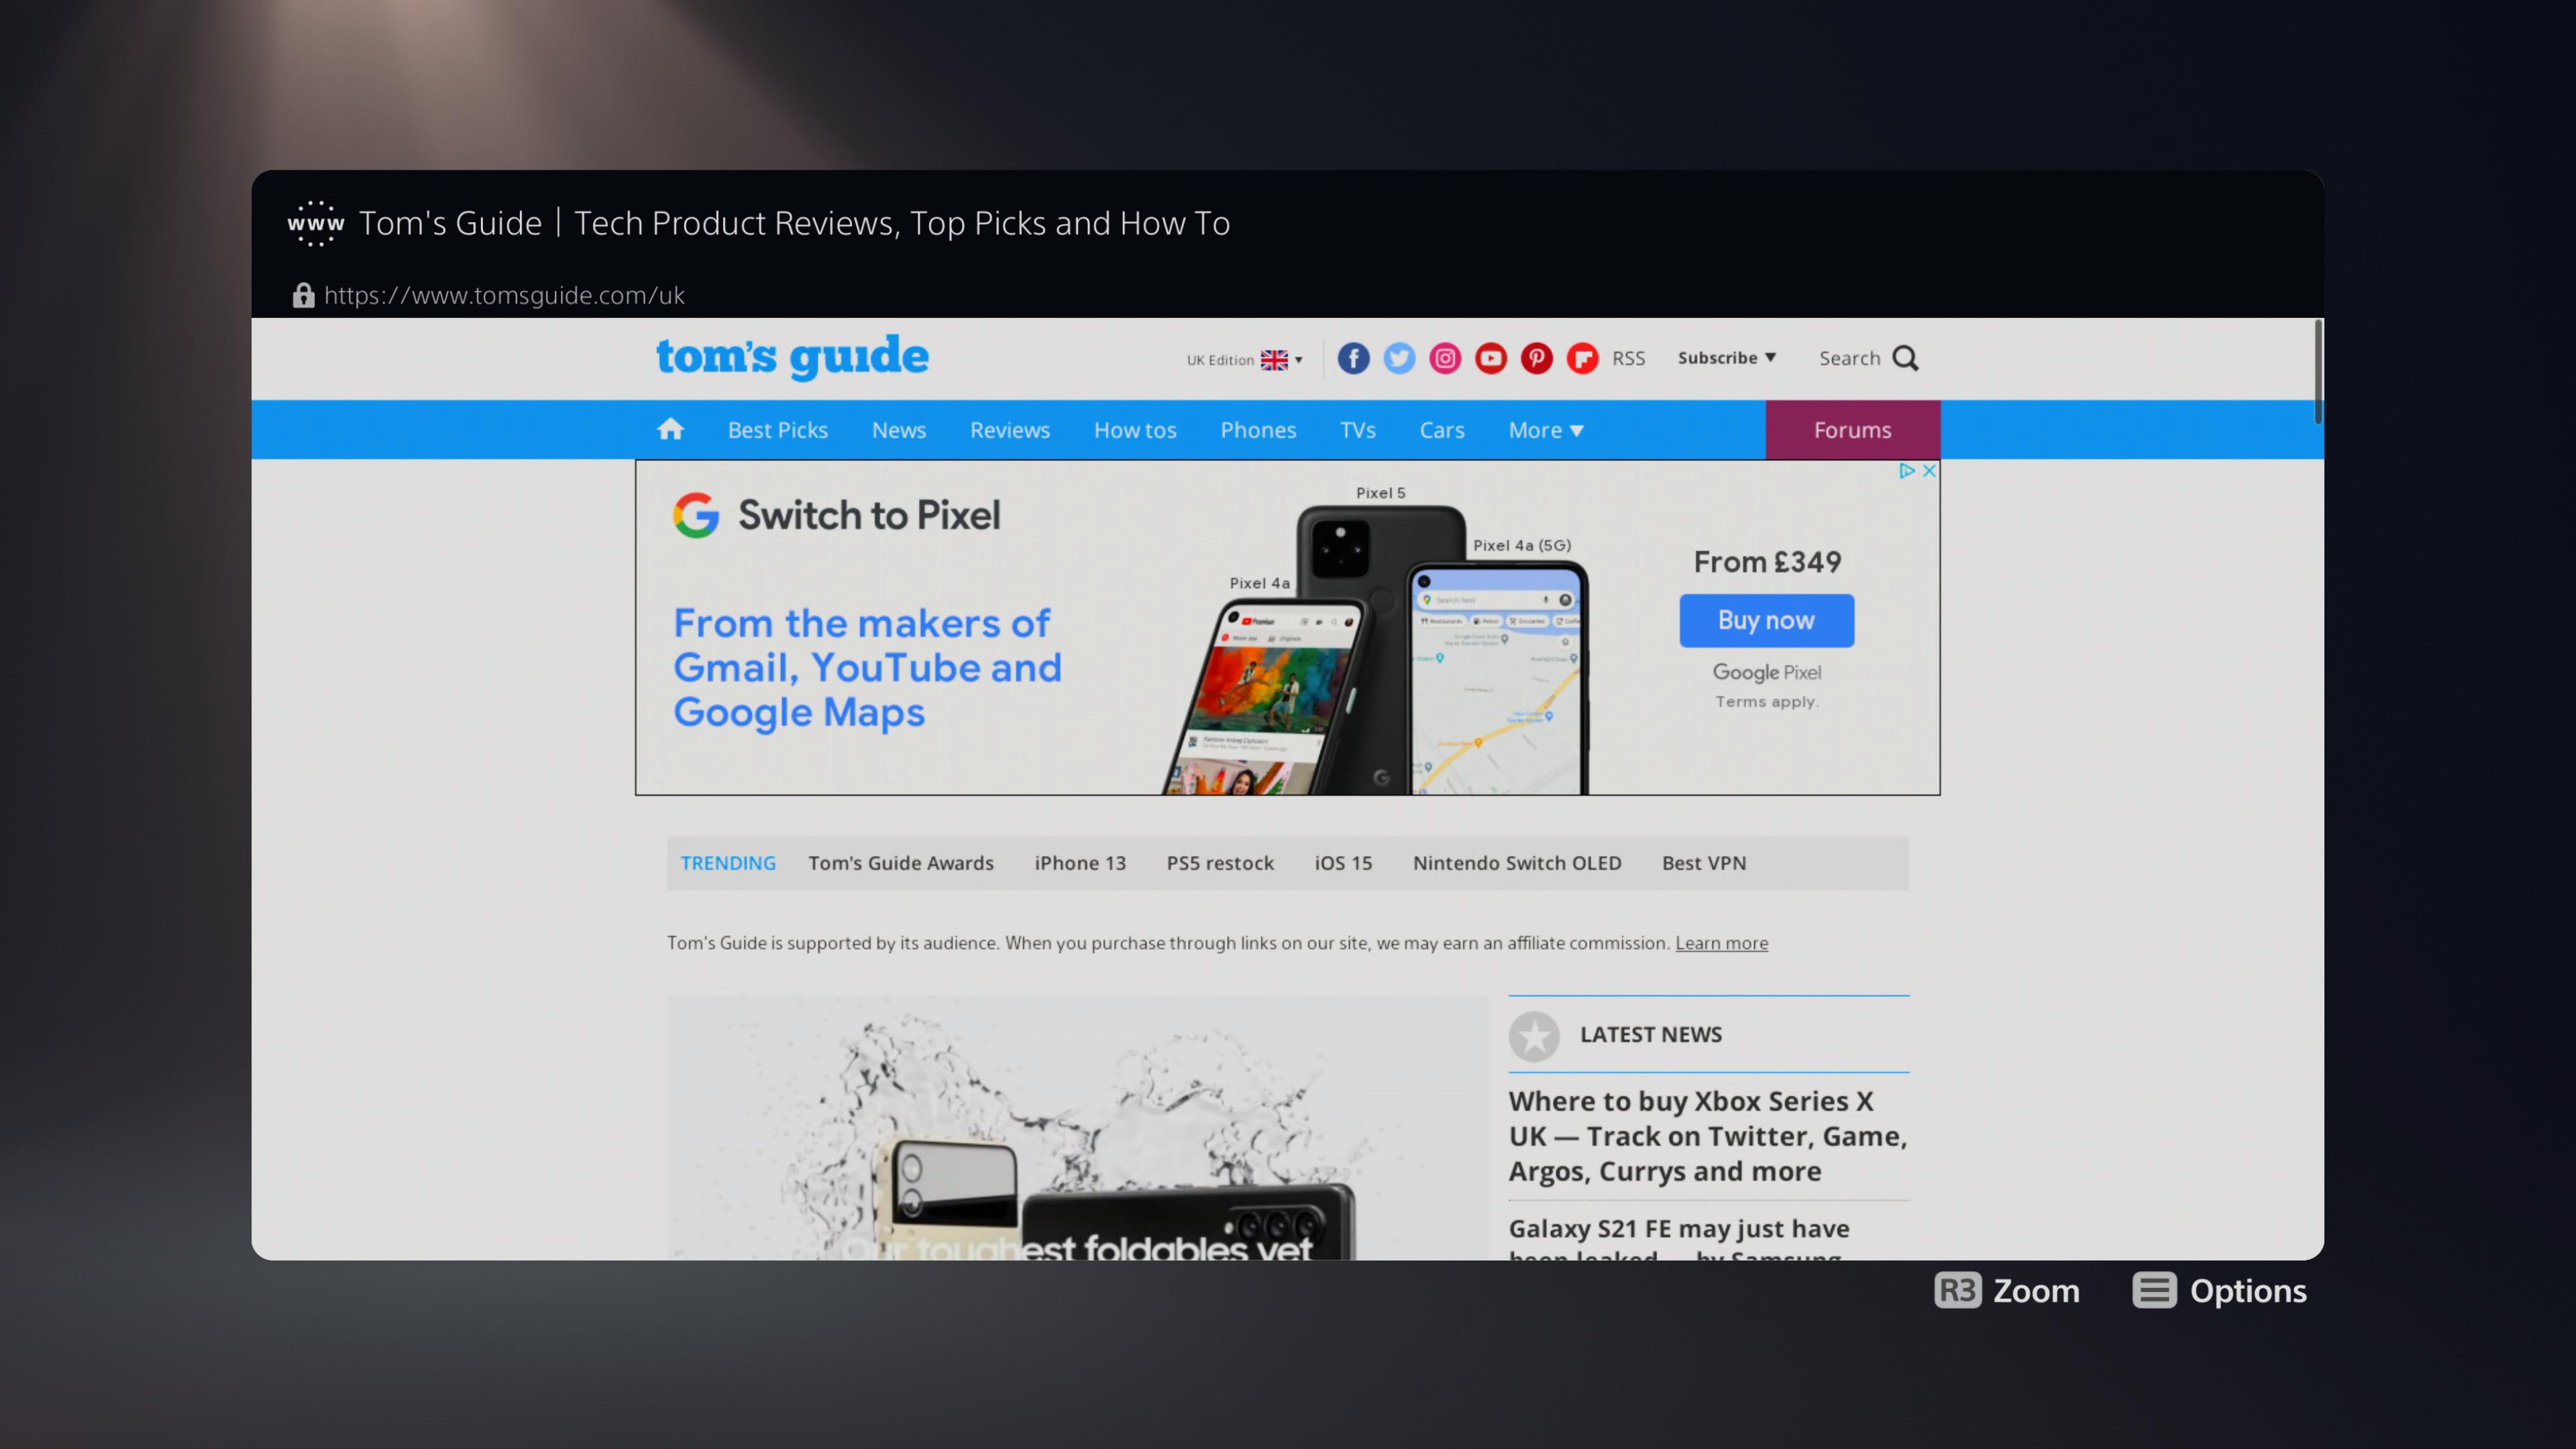
Task: Click the Google Pixel logo in ad
Action: 1766,673
